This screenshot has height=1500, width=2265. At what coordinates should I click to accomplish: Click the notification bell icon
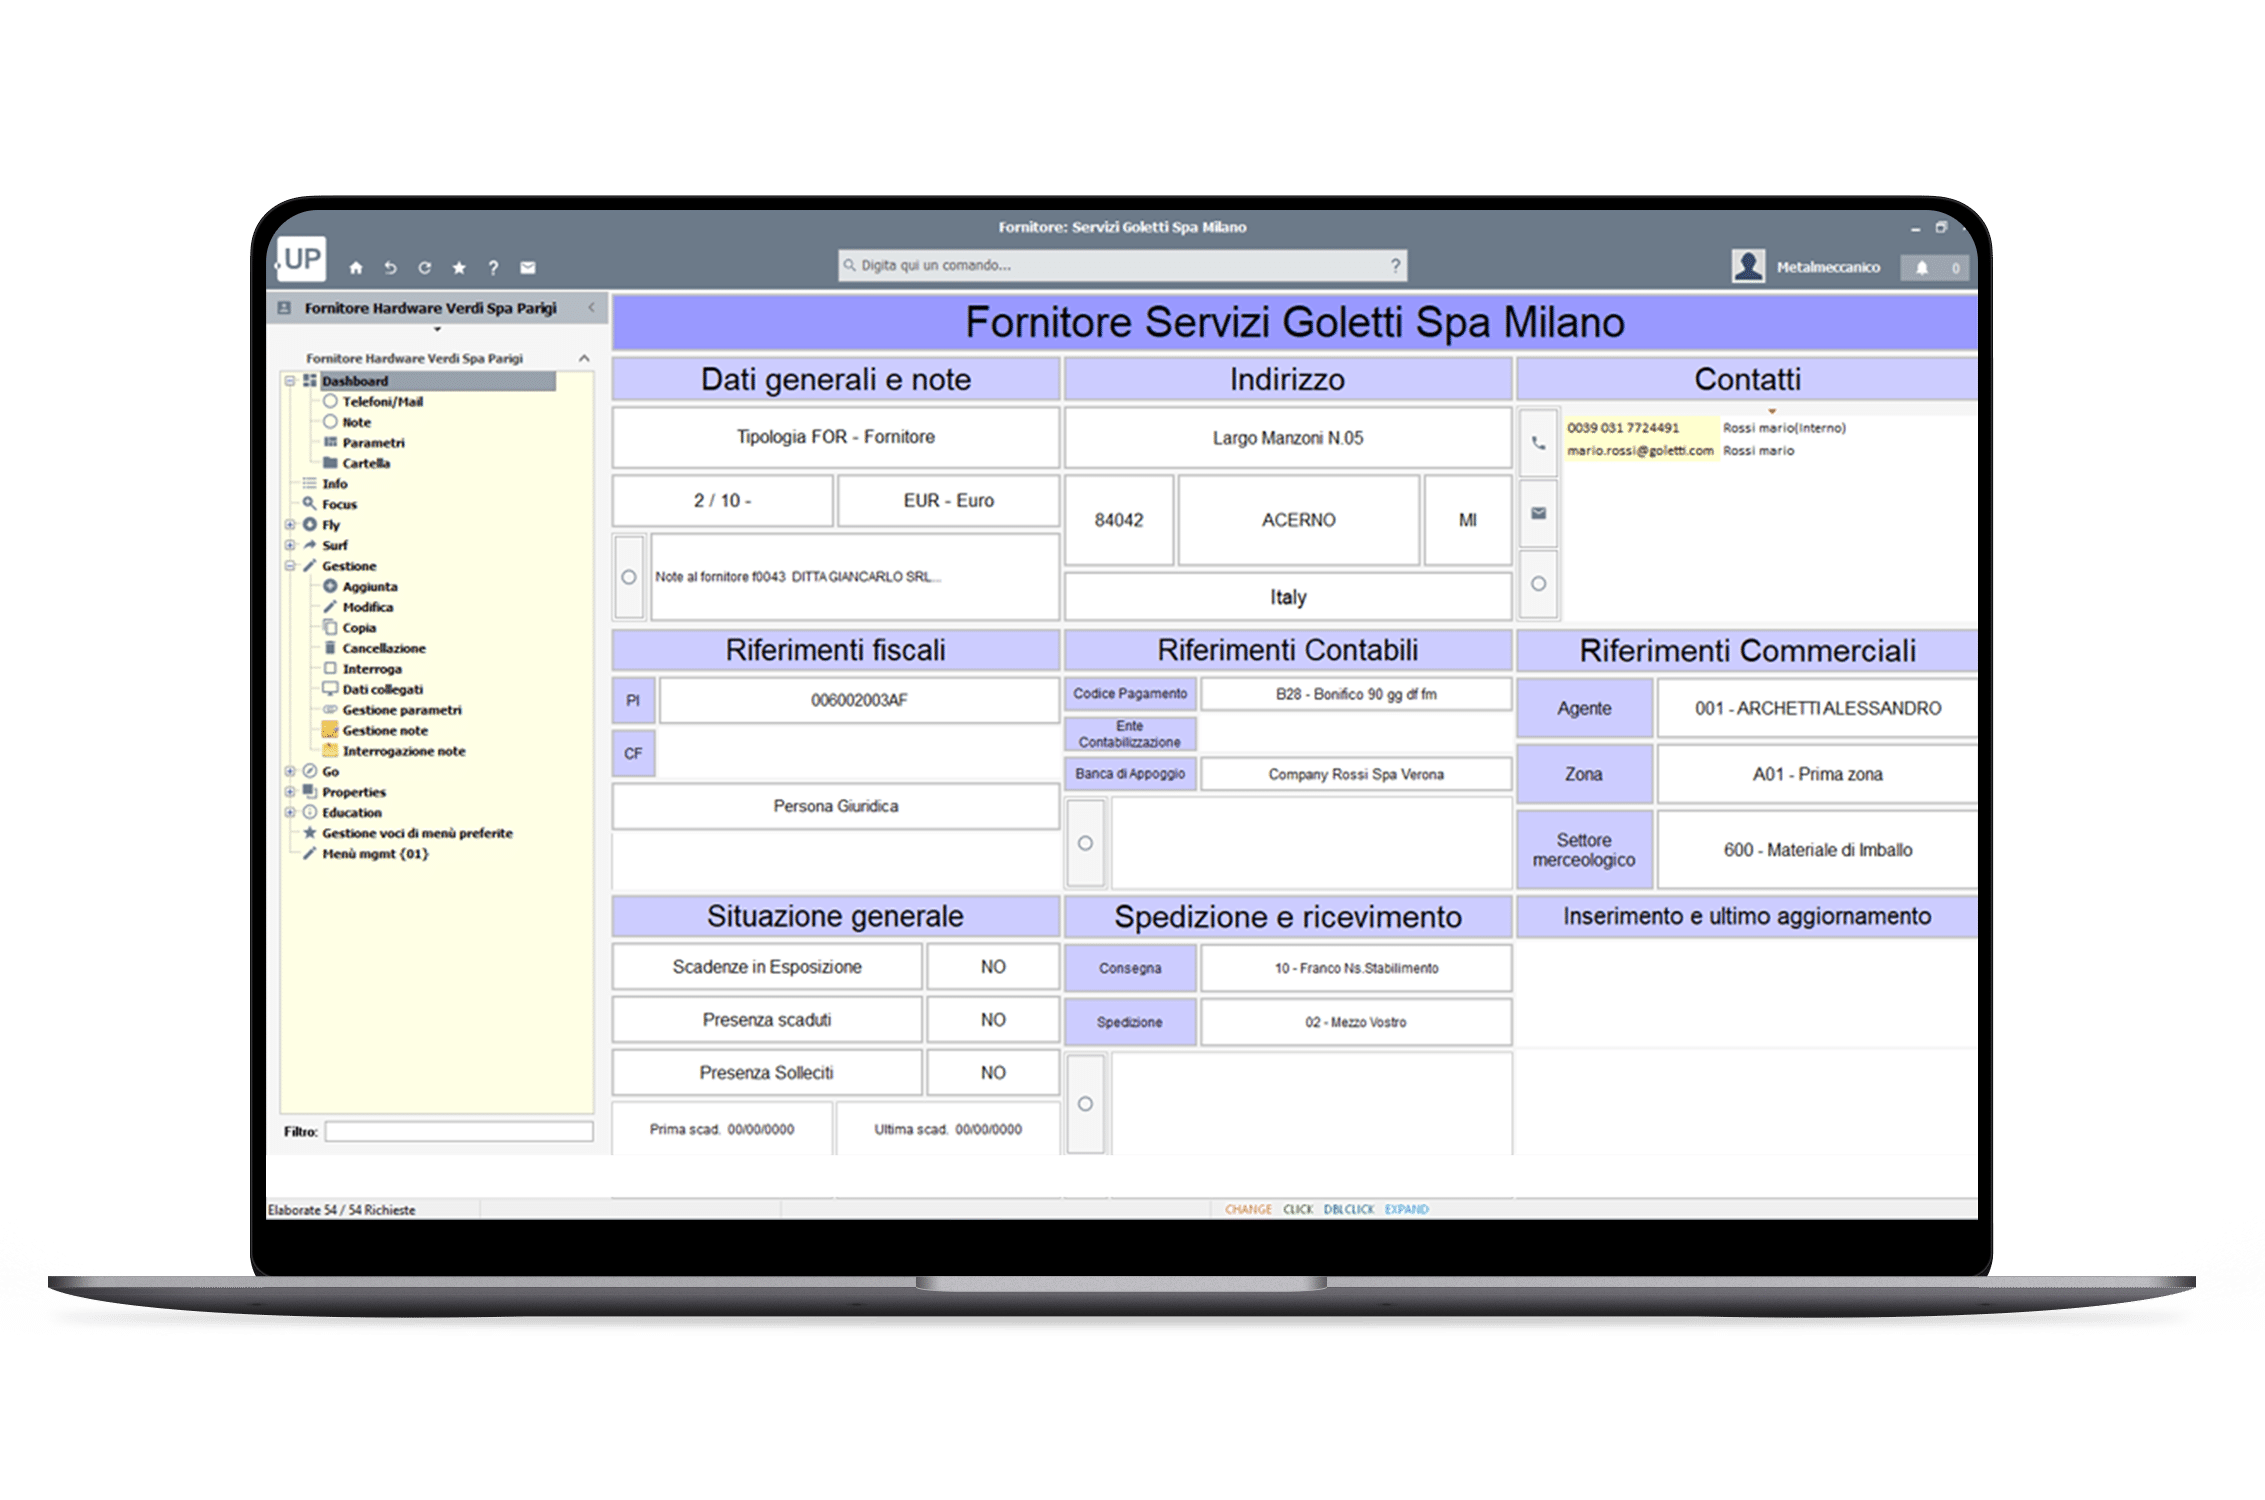pyautogui.click(x=1921, y=268)
